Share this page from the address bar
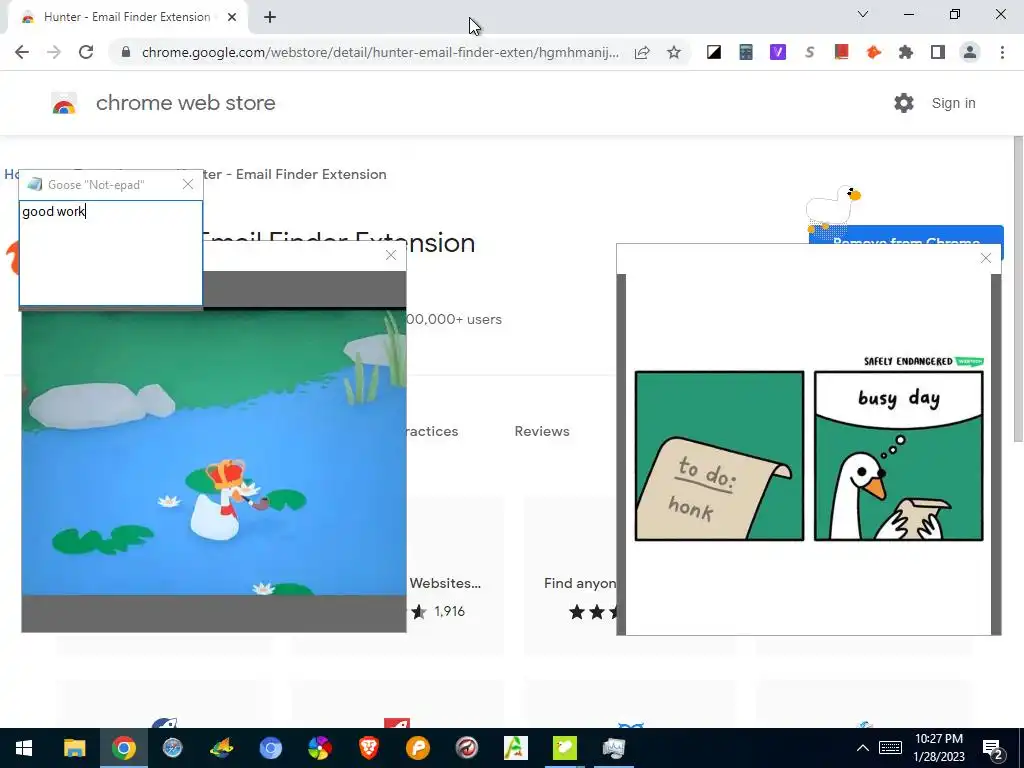 (x=642, y=52)
